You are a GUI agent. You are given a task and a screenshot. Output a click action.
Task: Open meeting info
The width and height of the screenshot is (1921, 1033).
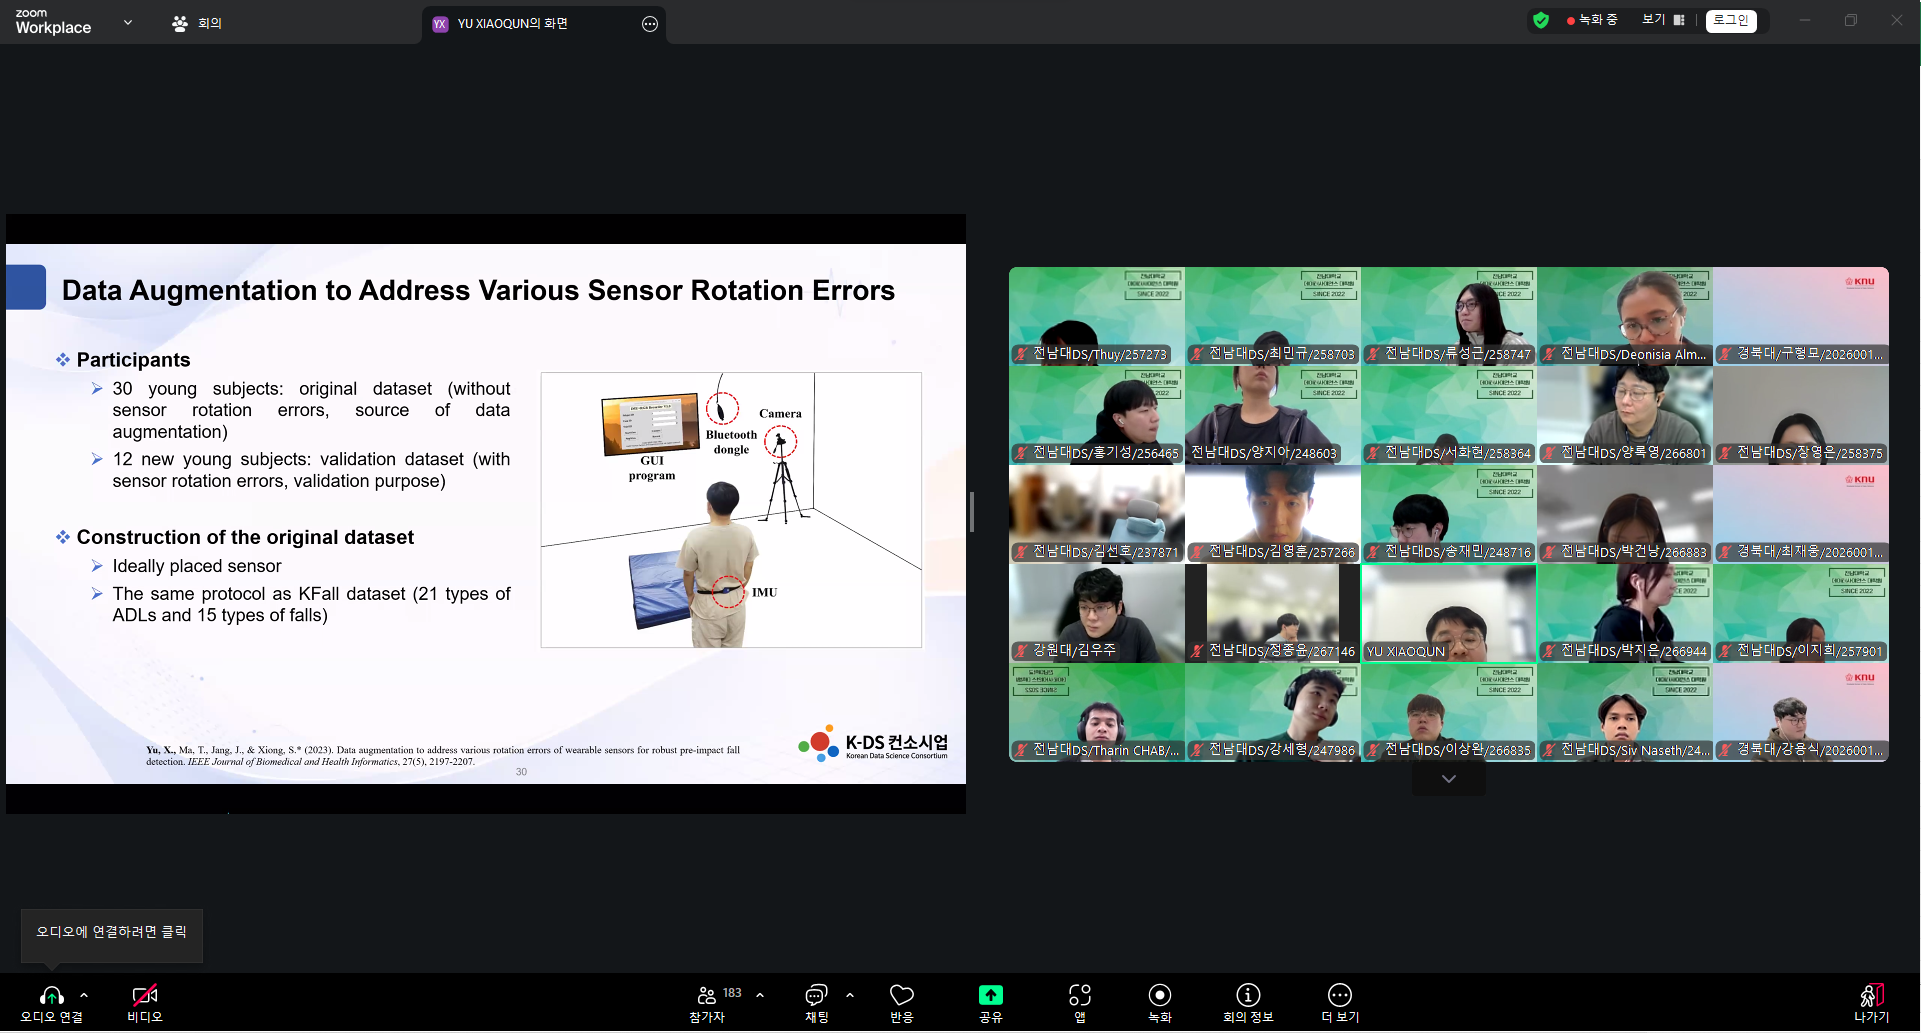pyautogui.click(x=1247, y=996)
